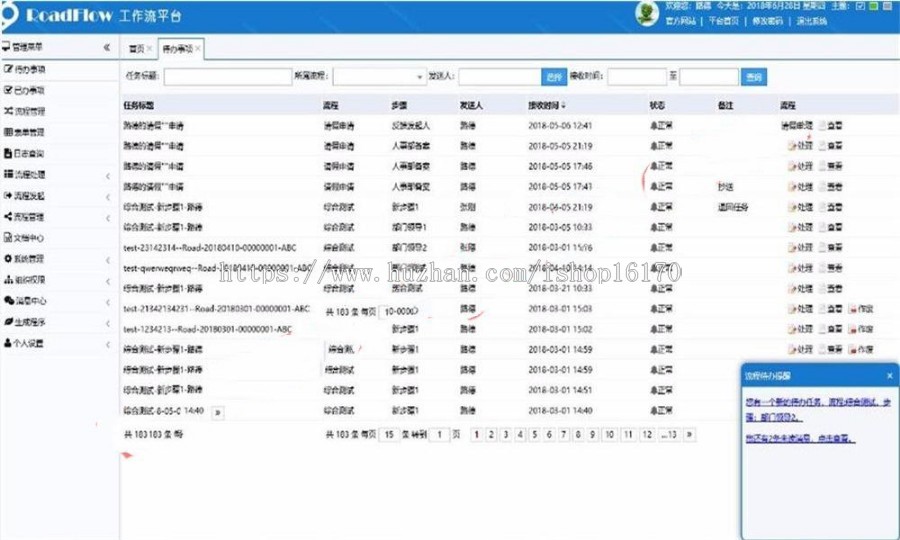Go to page 12 in pagination

647,434
